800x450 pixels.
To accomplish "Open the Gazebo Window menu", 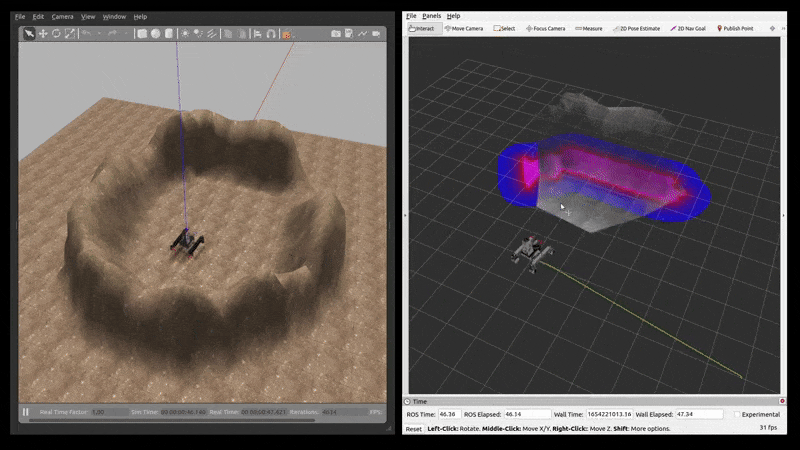I will (x=114, y=16).
